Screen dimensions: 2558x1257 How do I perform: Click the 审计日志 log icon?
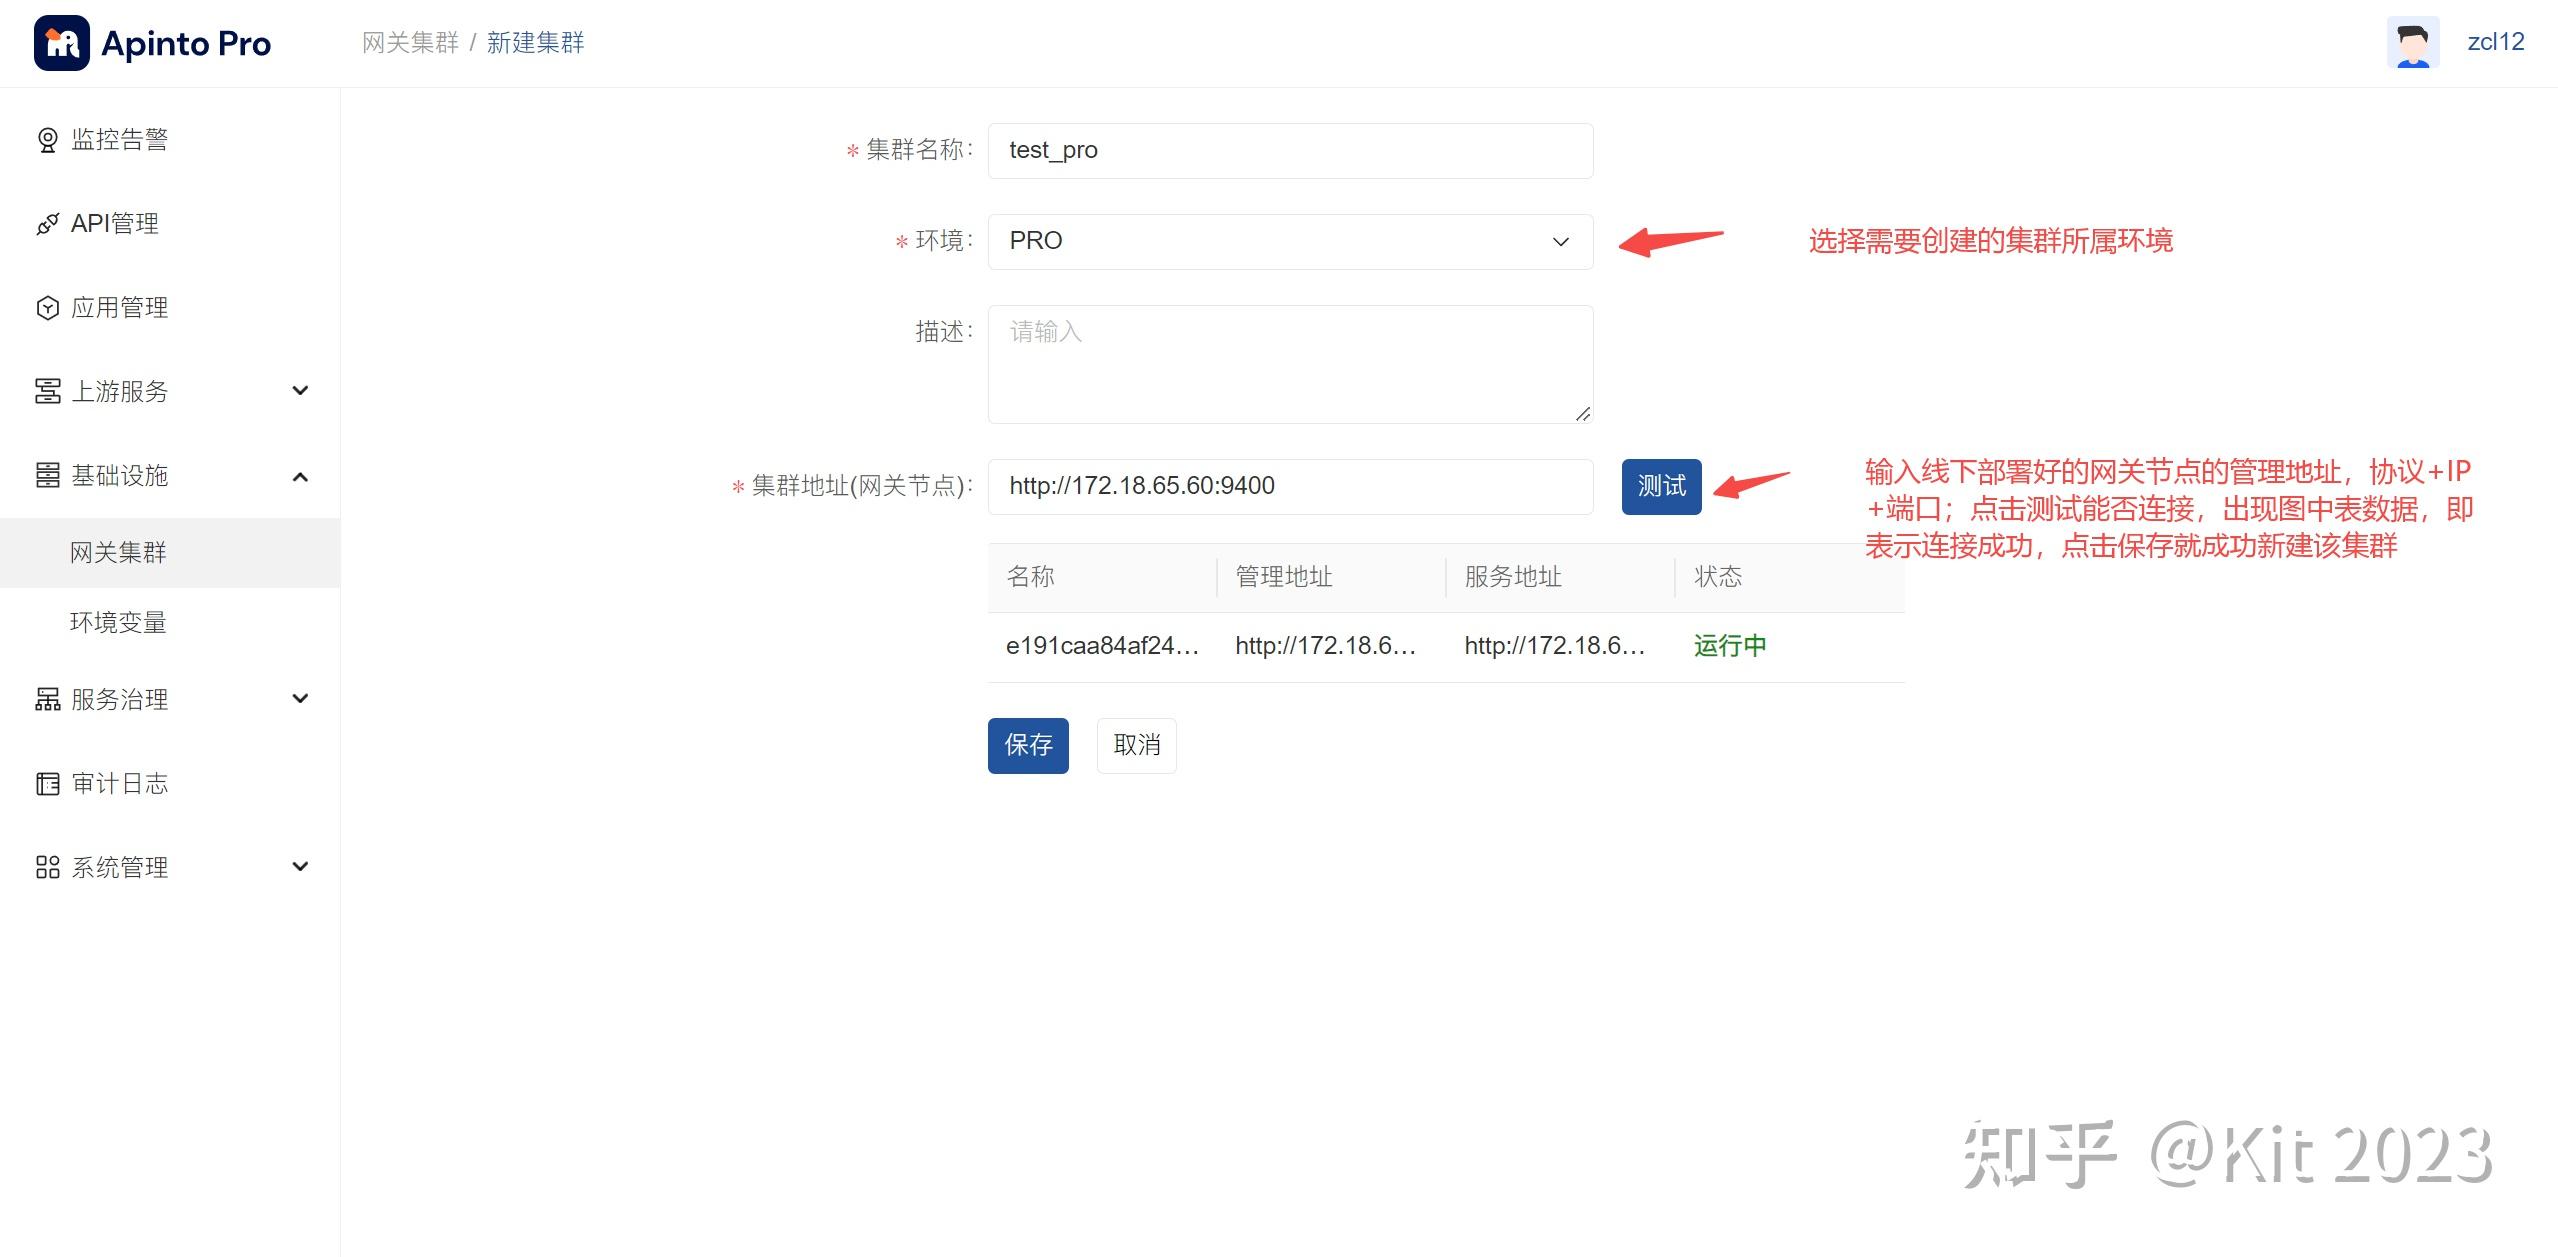pos(47,783)
